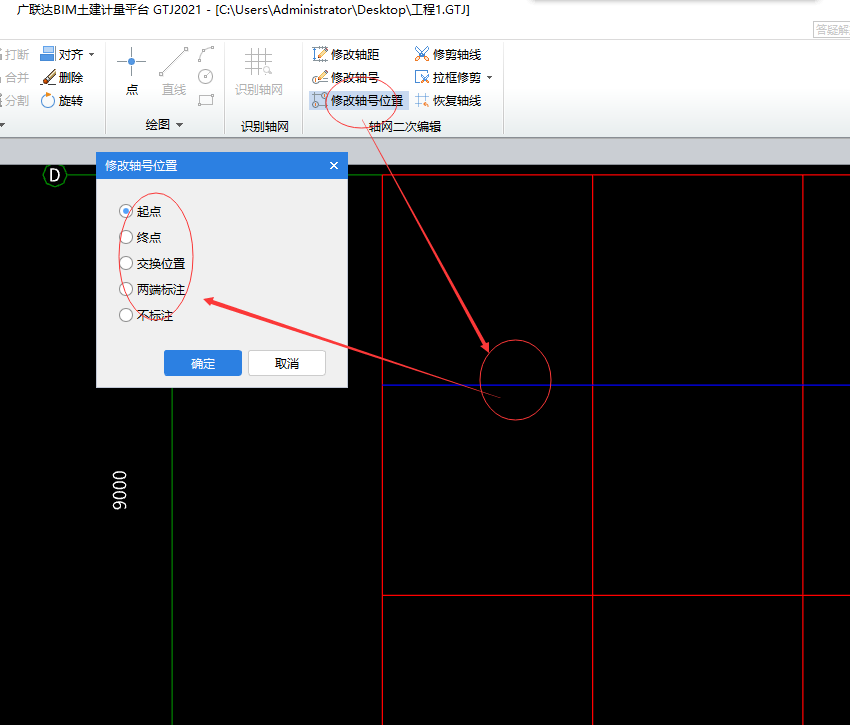Select the circle drawing tool icon
The image size is (850, 725).
(x=205, y=76)
